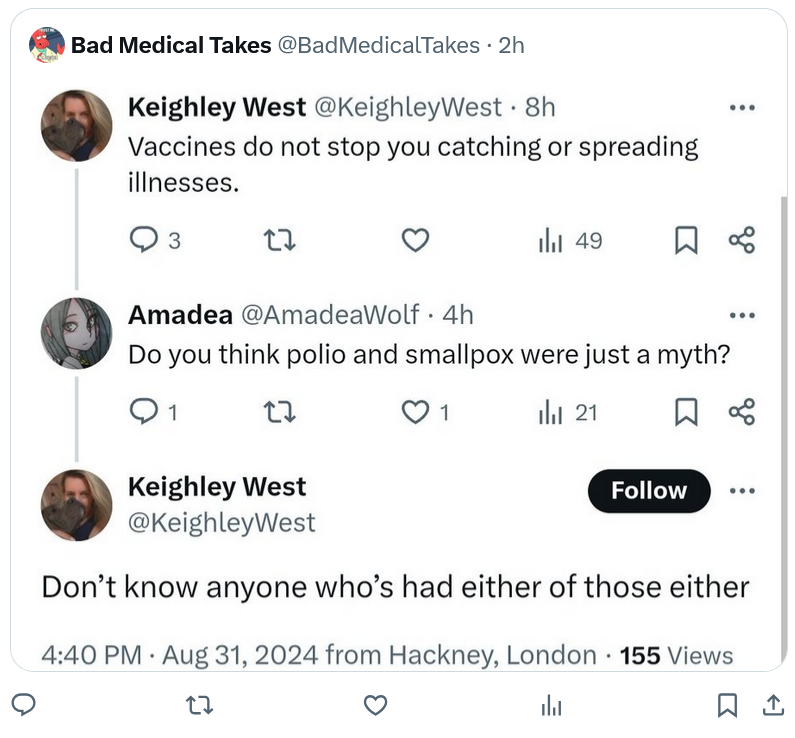Like Keighley West's vaccines tweet
This screenshot has width=795, height=738.
415,240
